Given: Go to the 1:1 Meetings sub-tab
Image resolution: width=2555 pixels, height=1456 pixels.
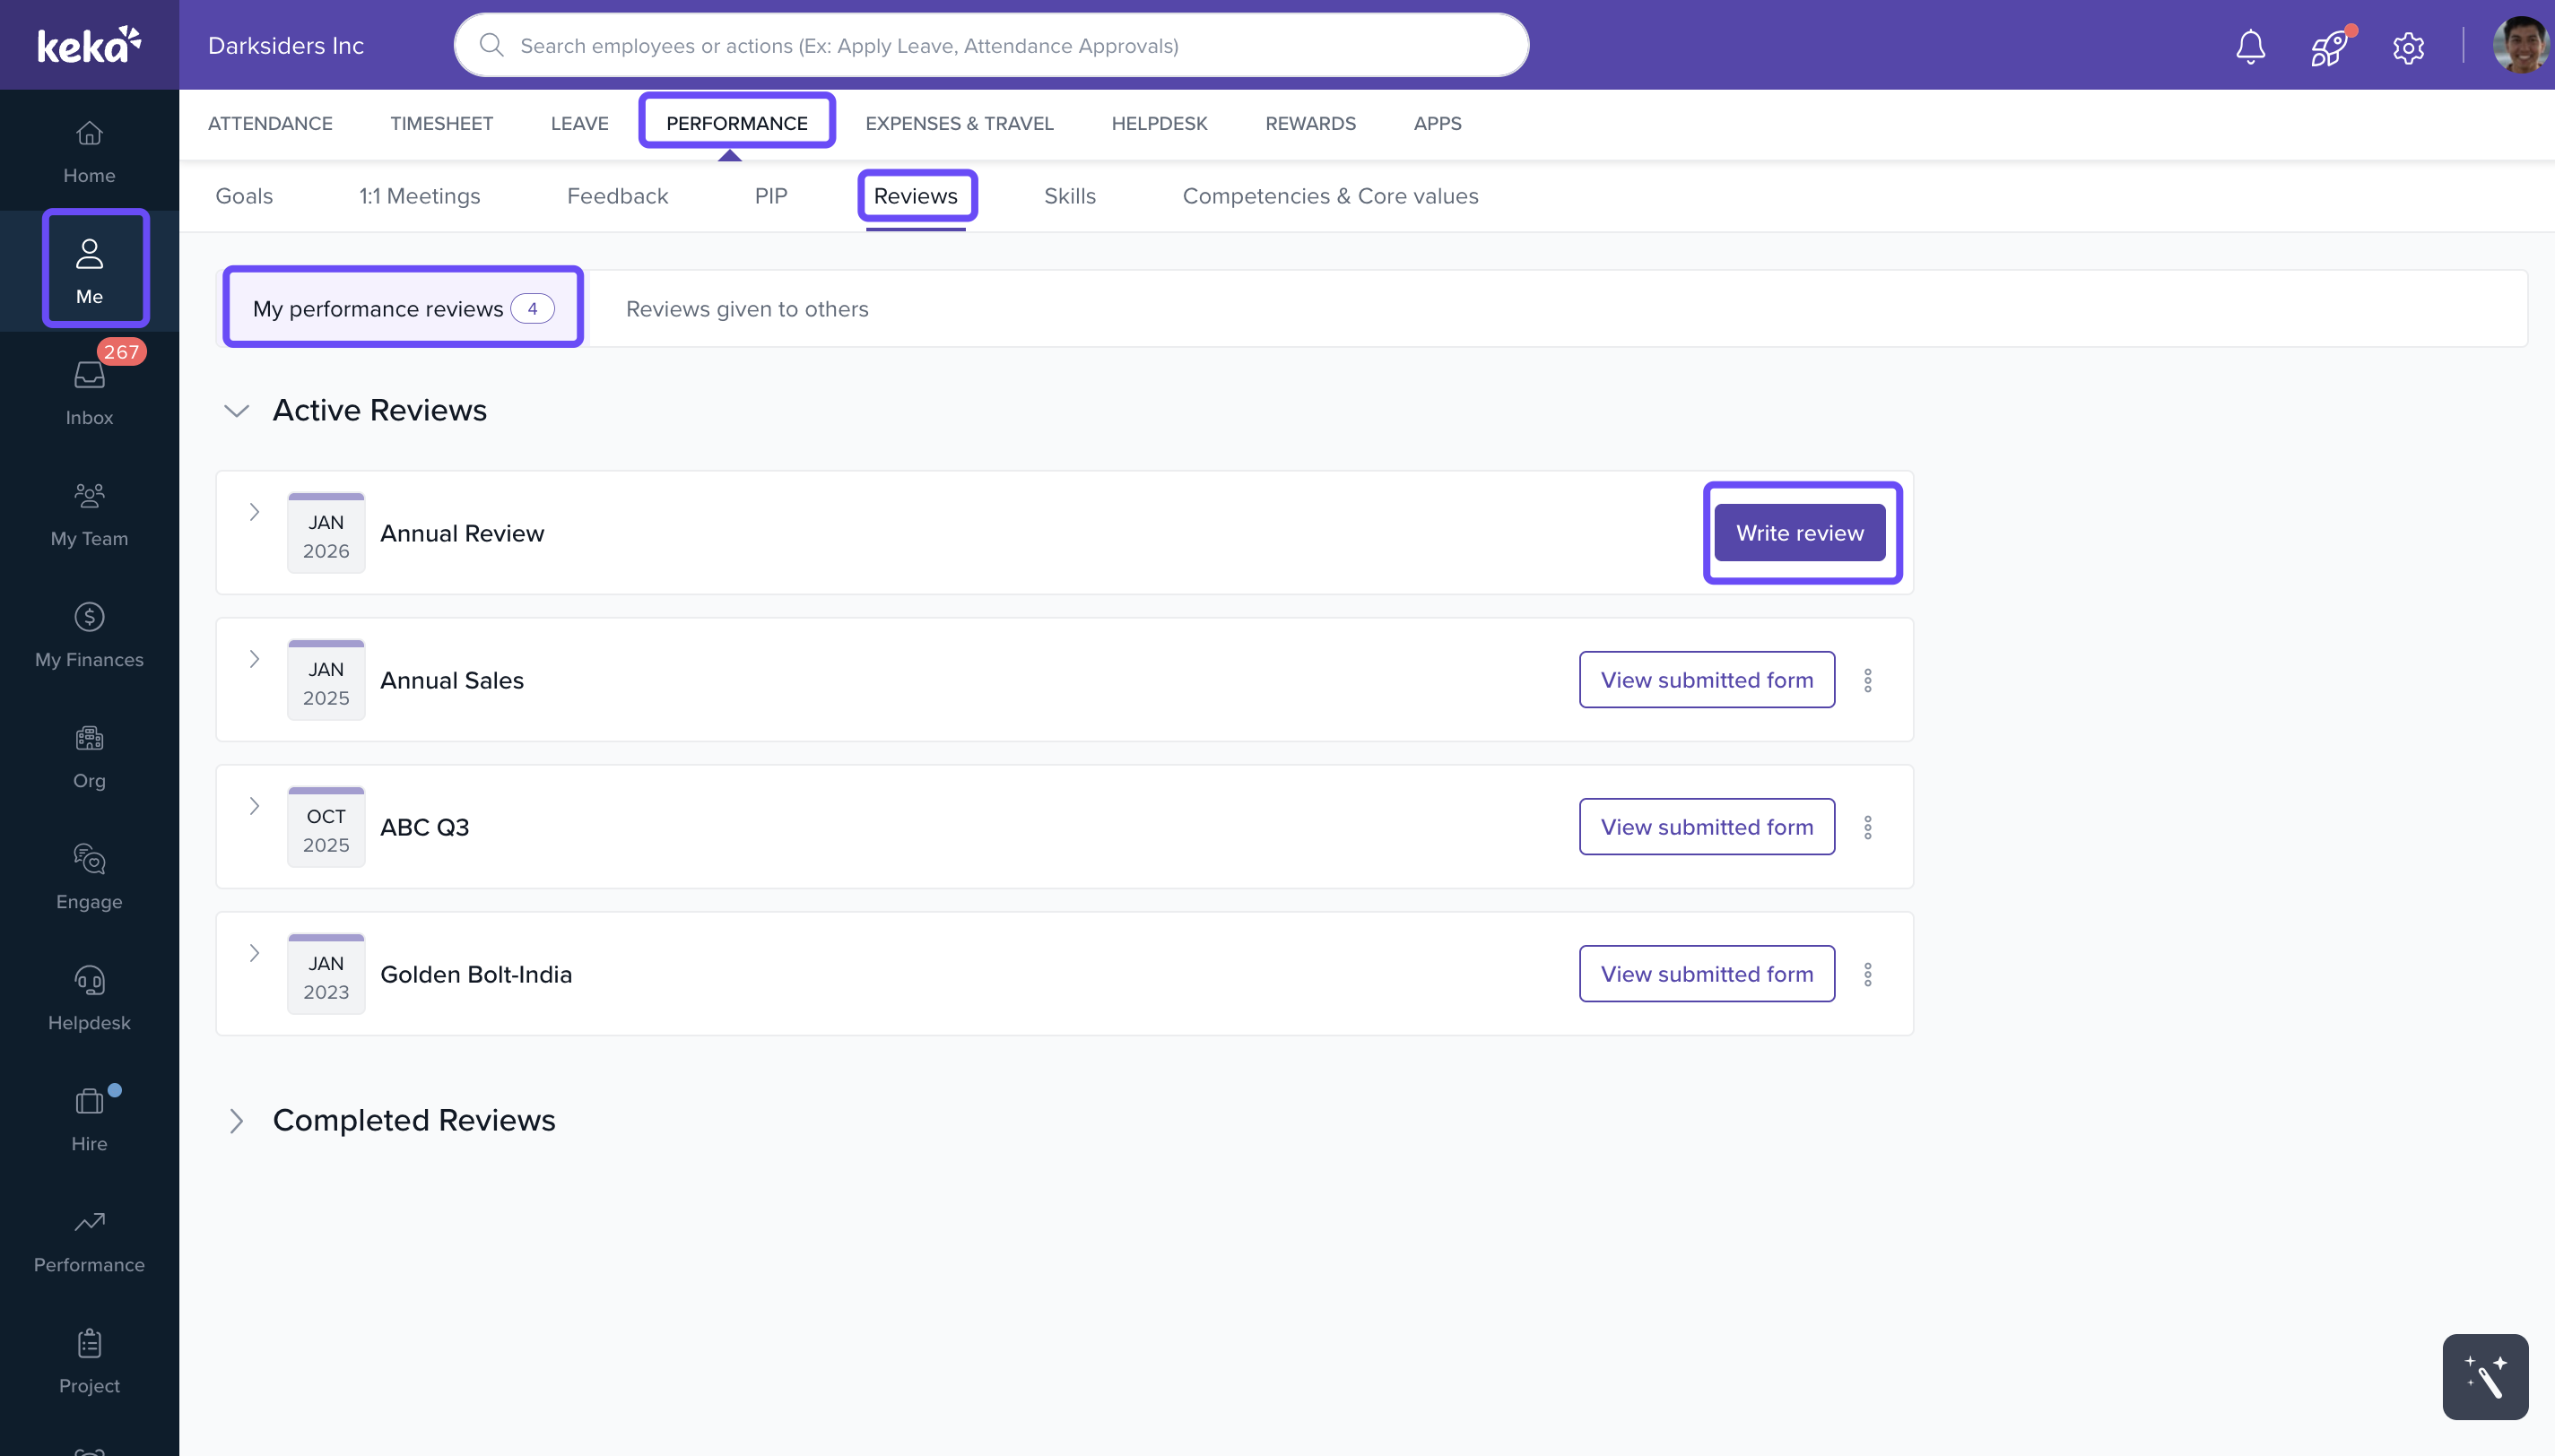Looking at the screenshot, I should point(420,196).
